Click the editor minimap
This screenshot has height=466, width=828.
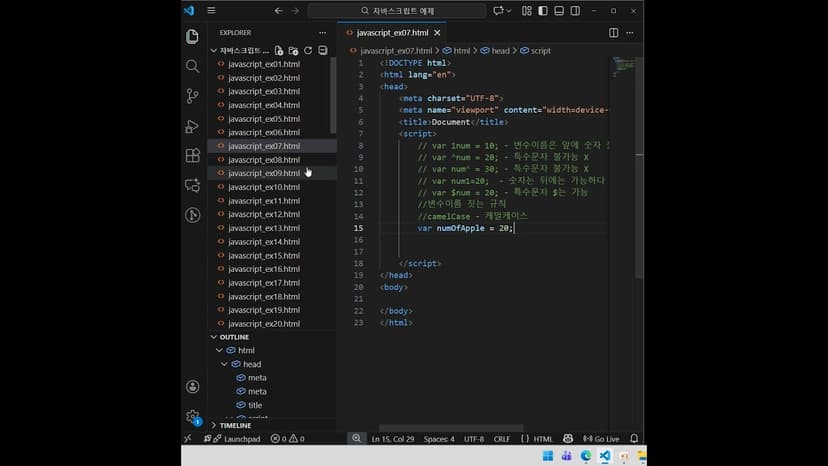click(625, 67)
